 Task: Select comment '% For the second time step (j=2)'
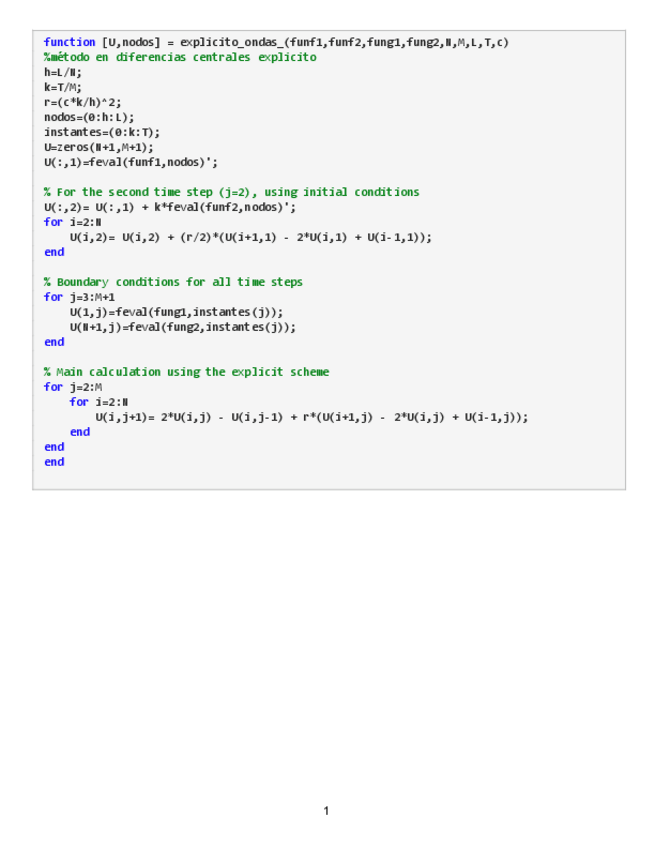tap(231, 192)
